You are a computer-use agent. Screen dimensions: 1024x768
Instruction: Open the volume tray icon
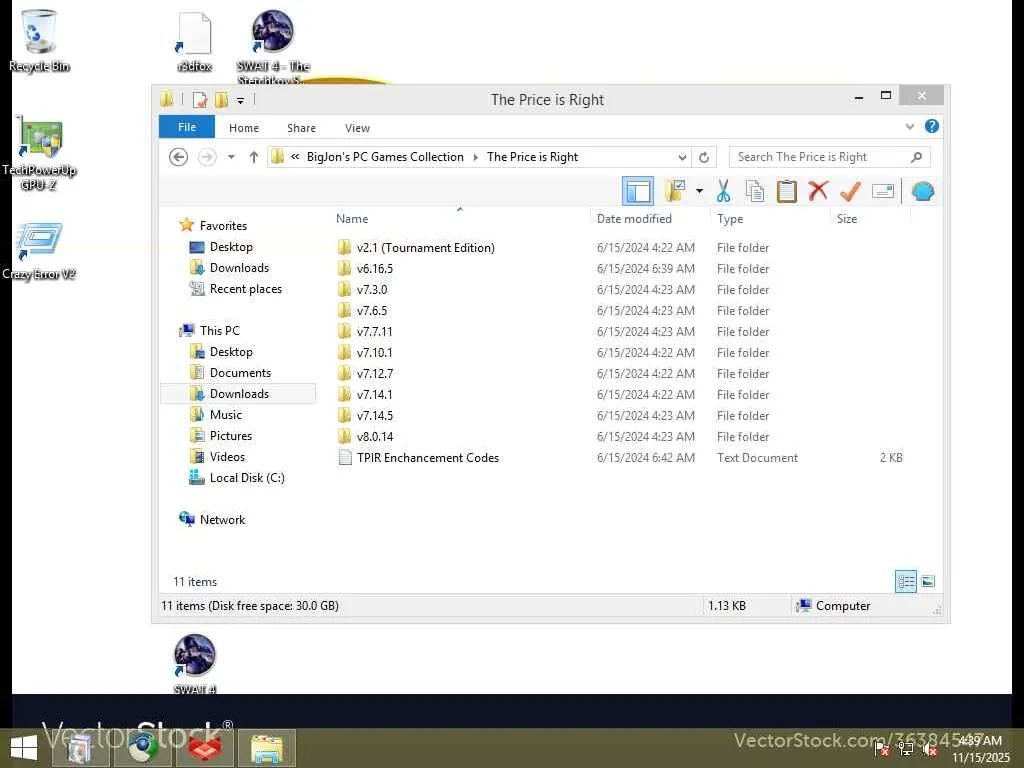[x=930, y=750]
